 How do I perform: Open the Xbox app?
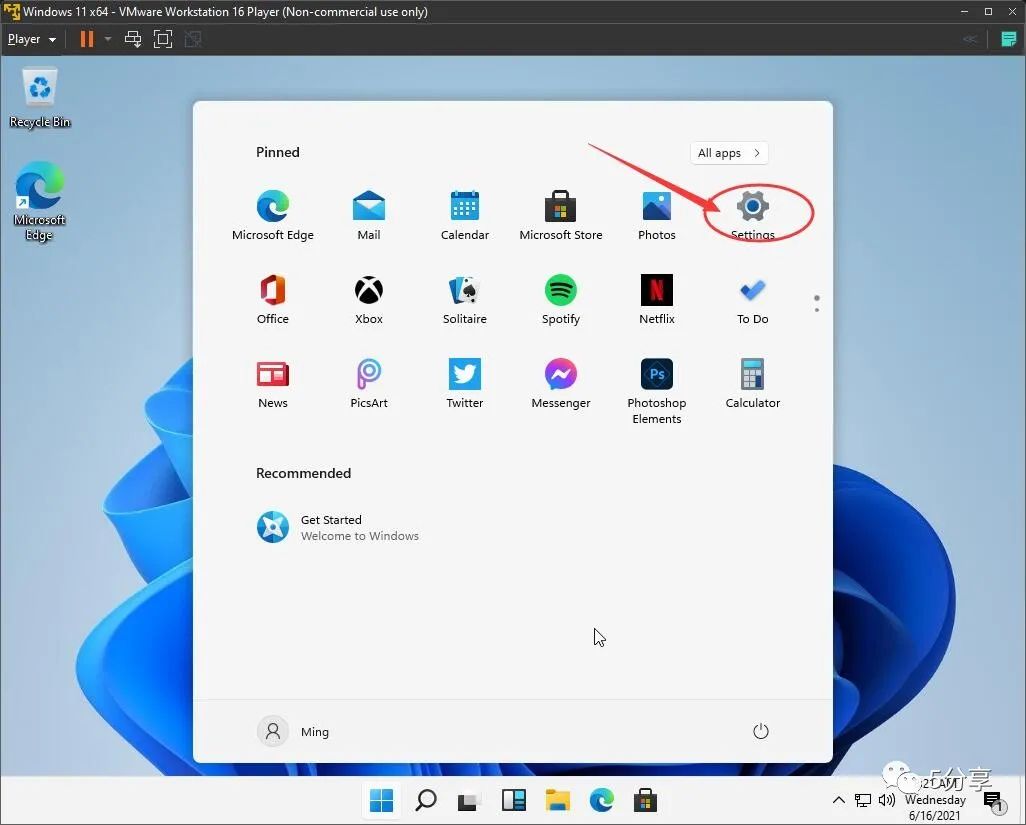click(368, 300)
